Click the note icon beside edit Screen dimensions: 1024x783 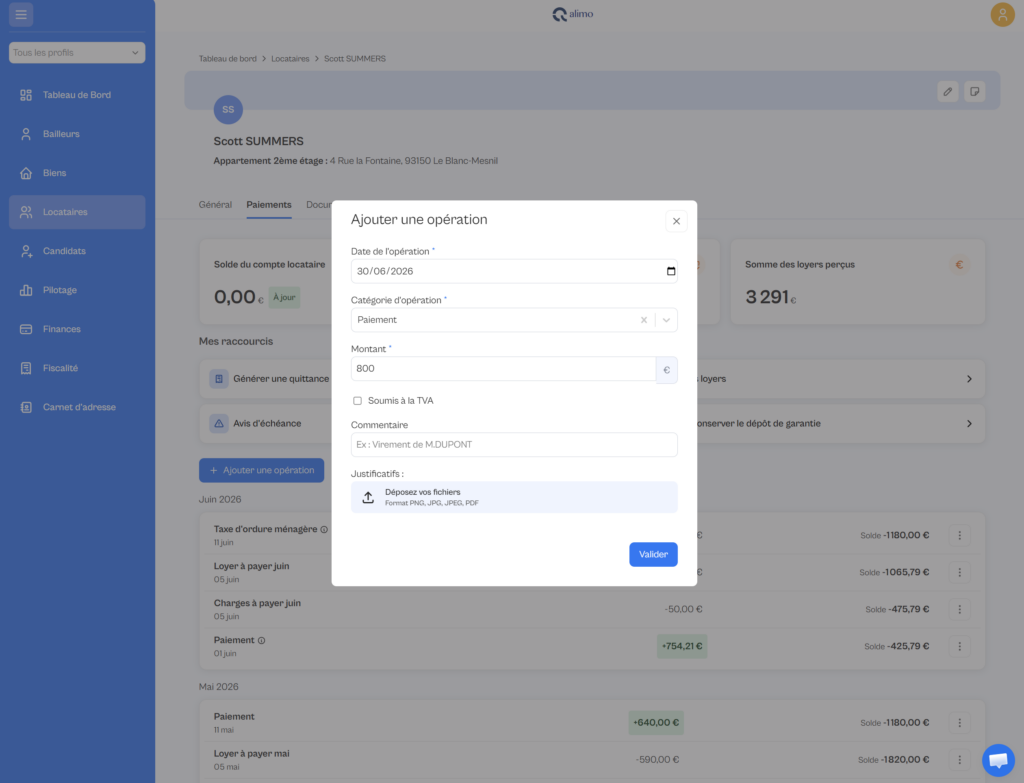974,91
